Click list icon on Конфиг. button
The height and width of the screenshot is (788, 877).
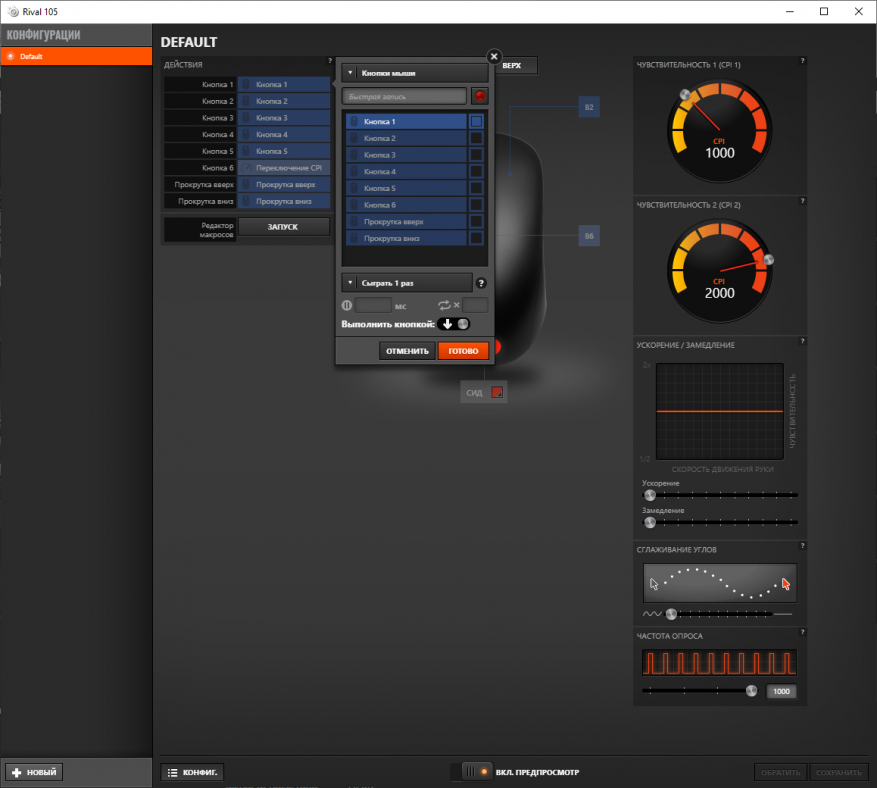(x=172, y=772)
